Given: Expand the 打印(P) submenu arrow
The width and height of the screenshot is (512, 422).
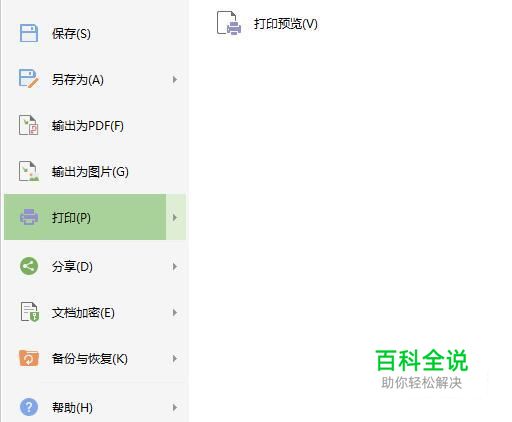Looking at the screenshot, I should (175, 217).
